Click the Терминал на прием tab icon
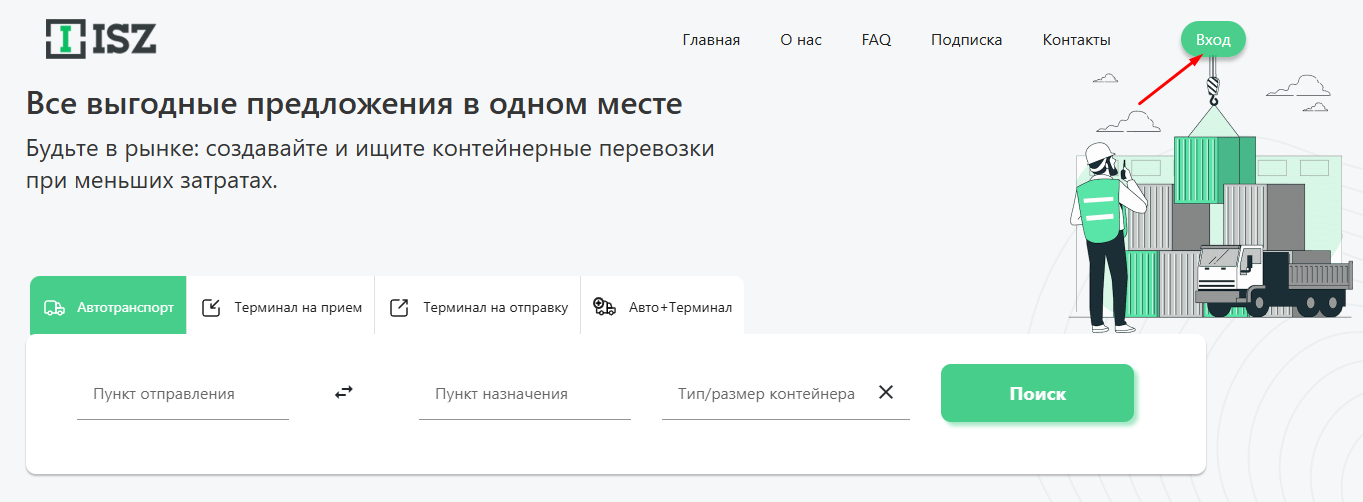 coord(211,307)
